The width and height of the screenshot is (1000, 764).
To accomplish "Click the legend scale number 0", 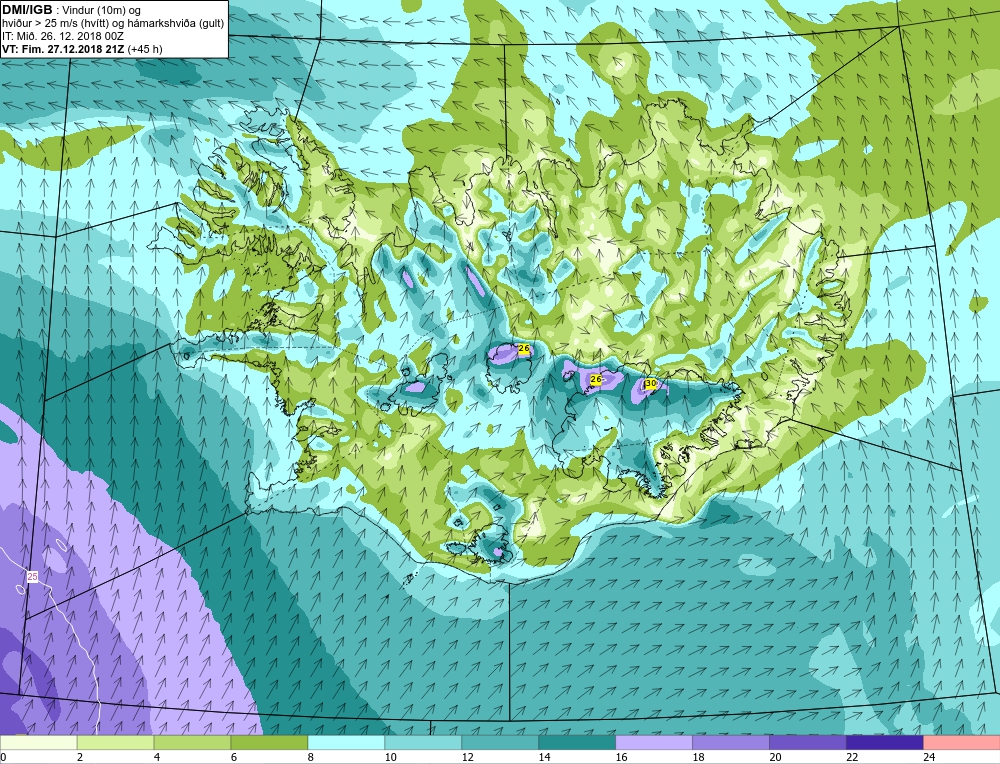I will pyautogui.click(x=3, y=757).
